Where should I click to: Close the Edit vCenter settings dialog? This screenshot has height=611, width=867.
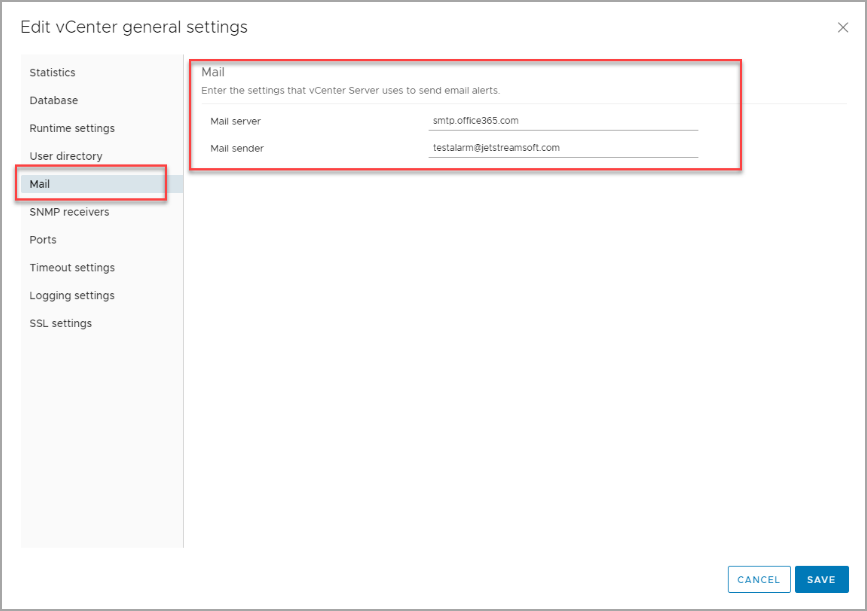(x=842, y=28)
